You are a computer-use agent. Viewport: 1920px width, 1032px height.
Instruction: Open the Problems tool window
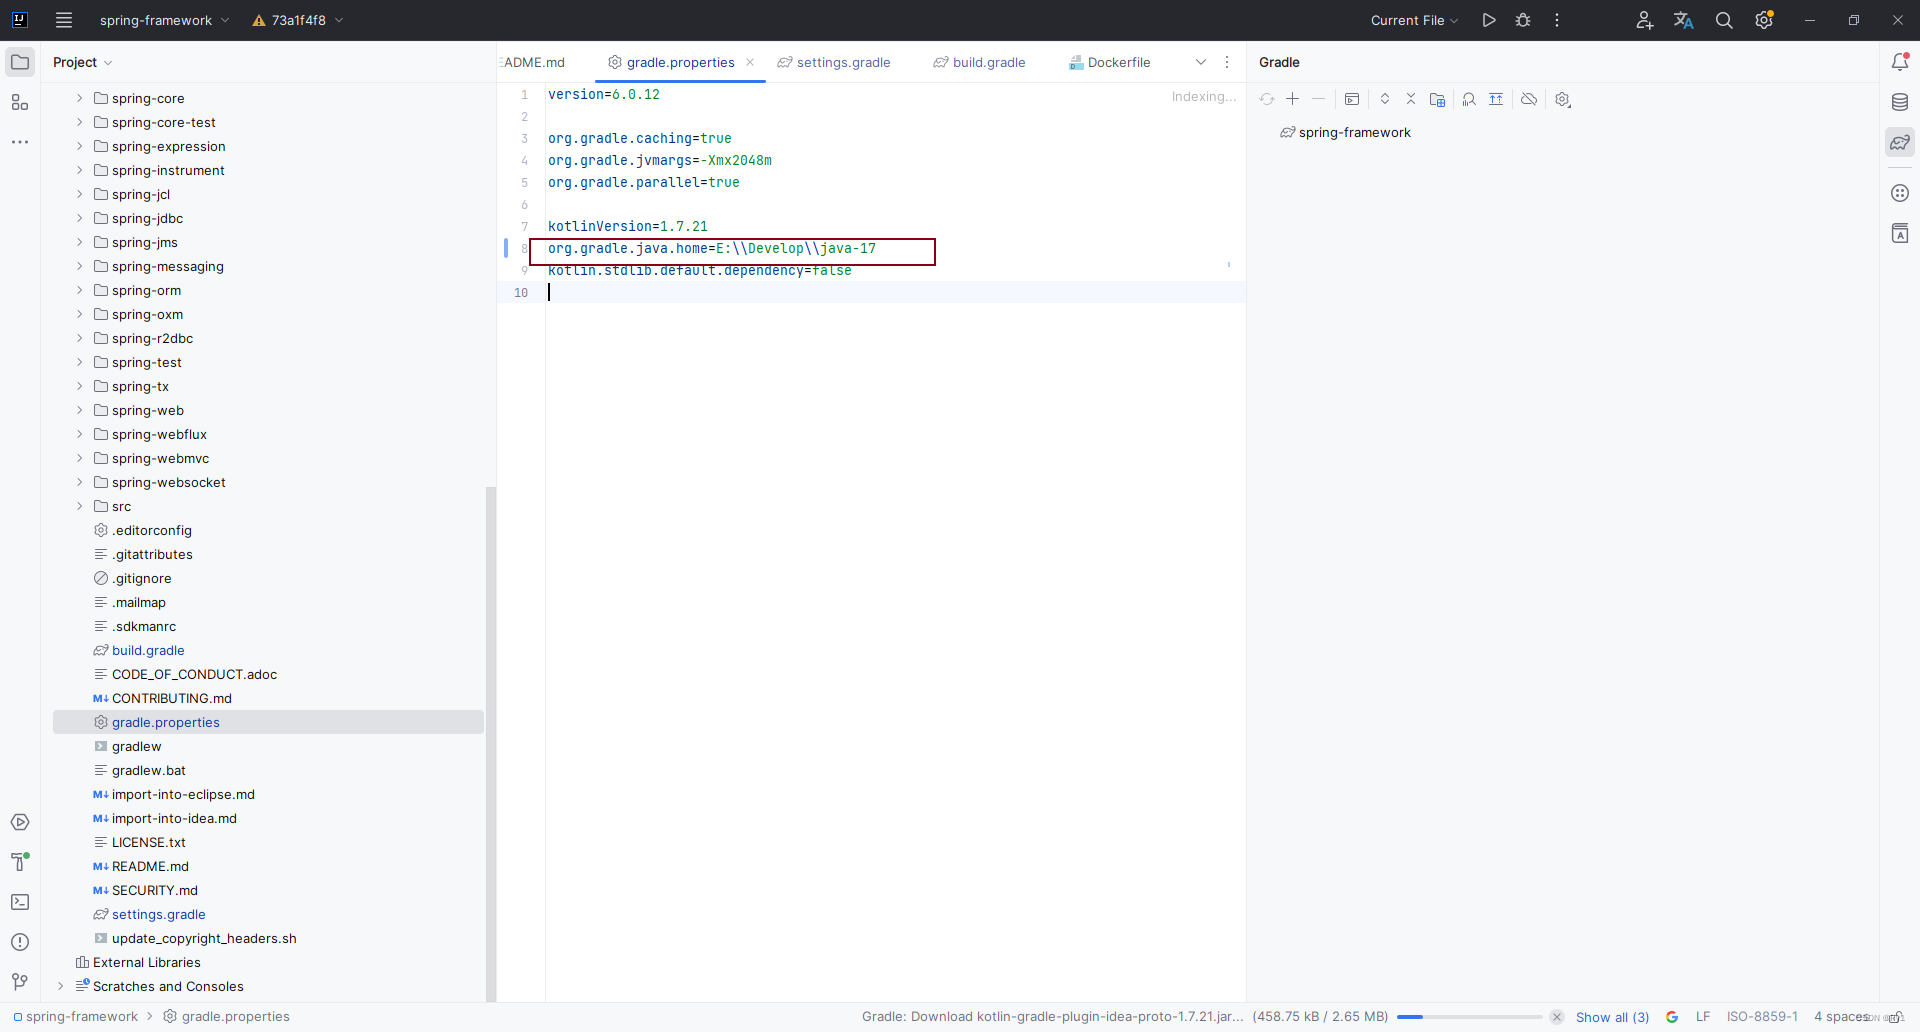20,942
